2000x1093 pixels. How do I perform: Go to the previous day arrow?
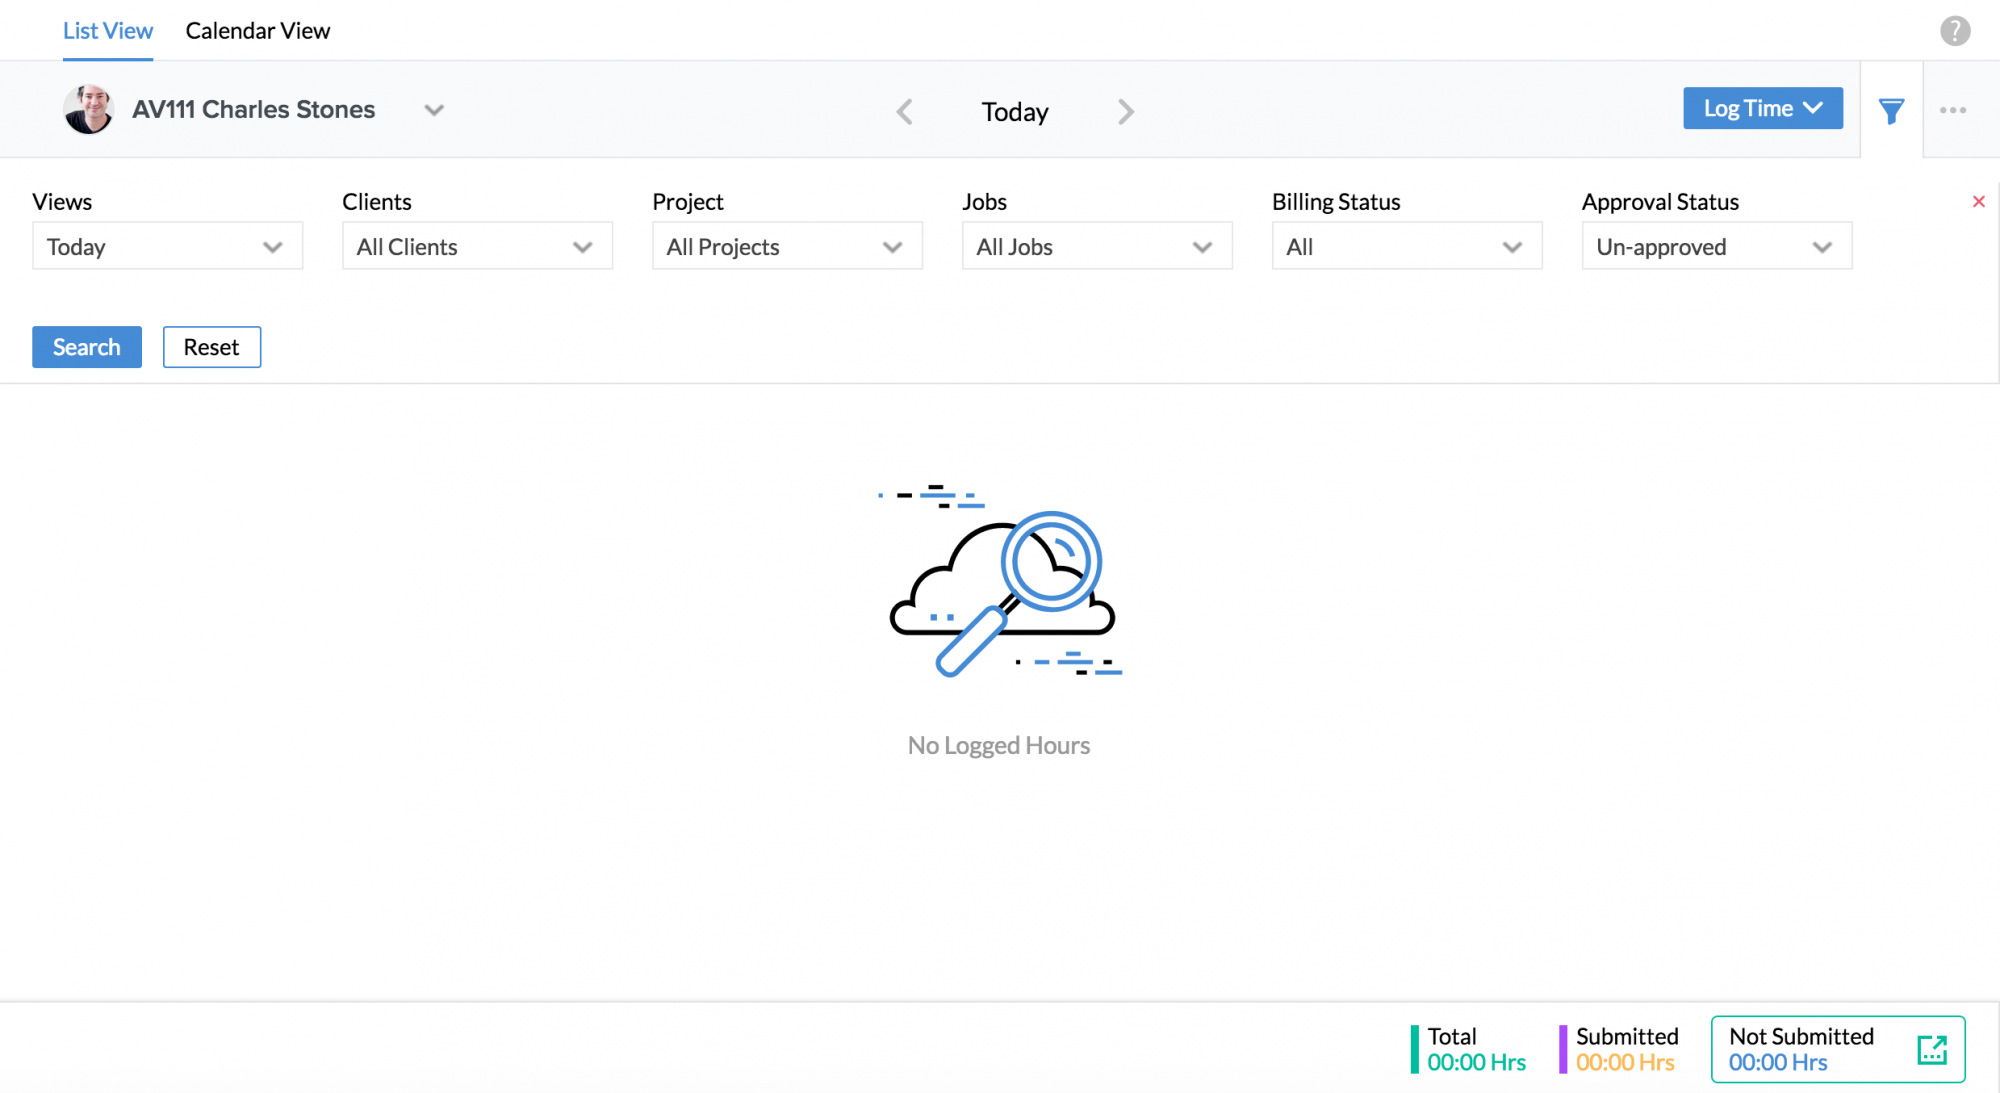905,111
